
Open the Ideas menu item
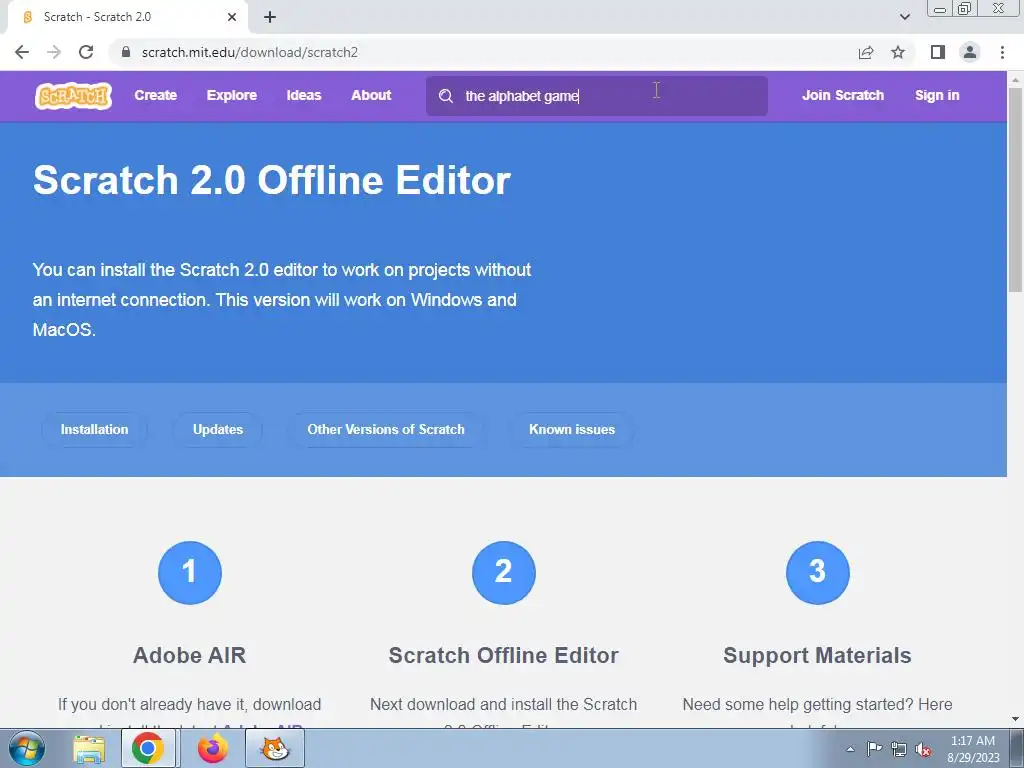pyautogui.click(x=304, y=95)
